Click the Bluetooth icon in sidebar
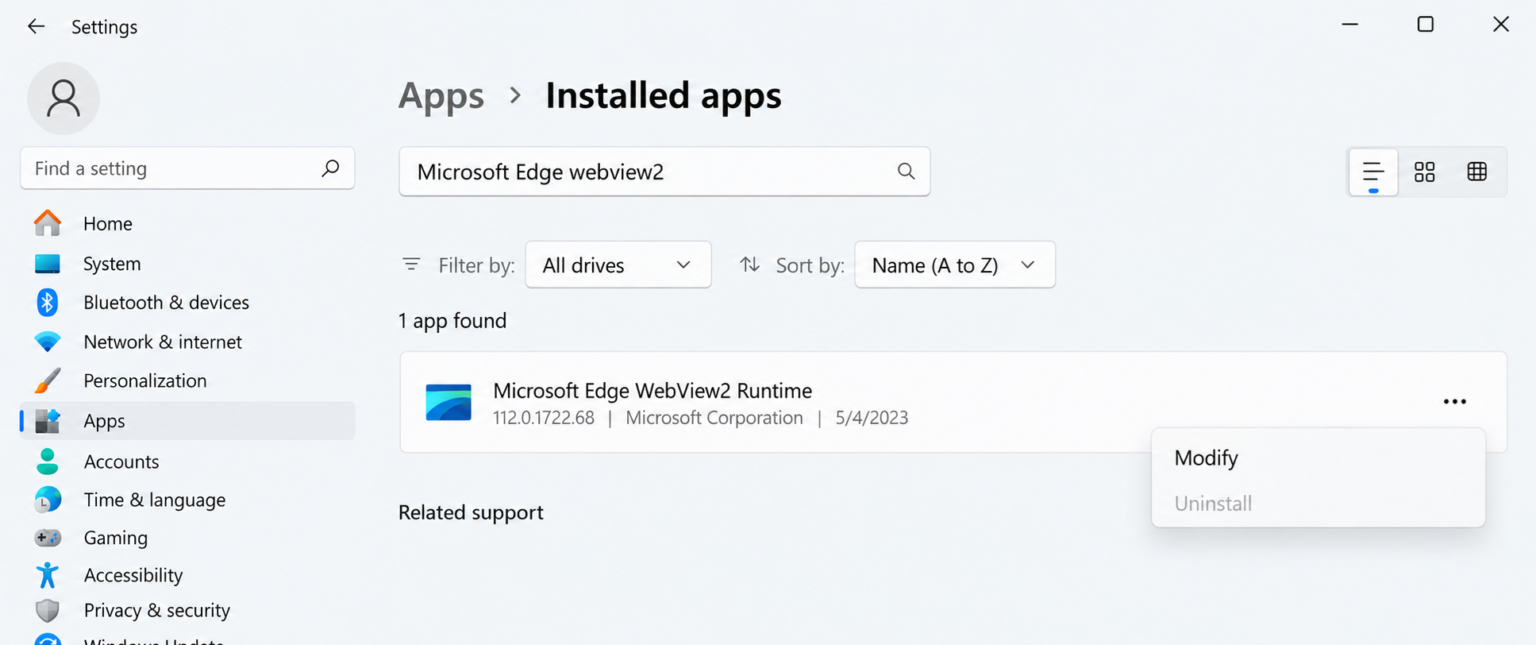The height and width of the screenshot is (645, 1536). [x=47, y=302]
